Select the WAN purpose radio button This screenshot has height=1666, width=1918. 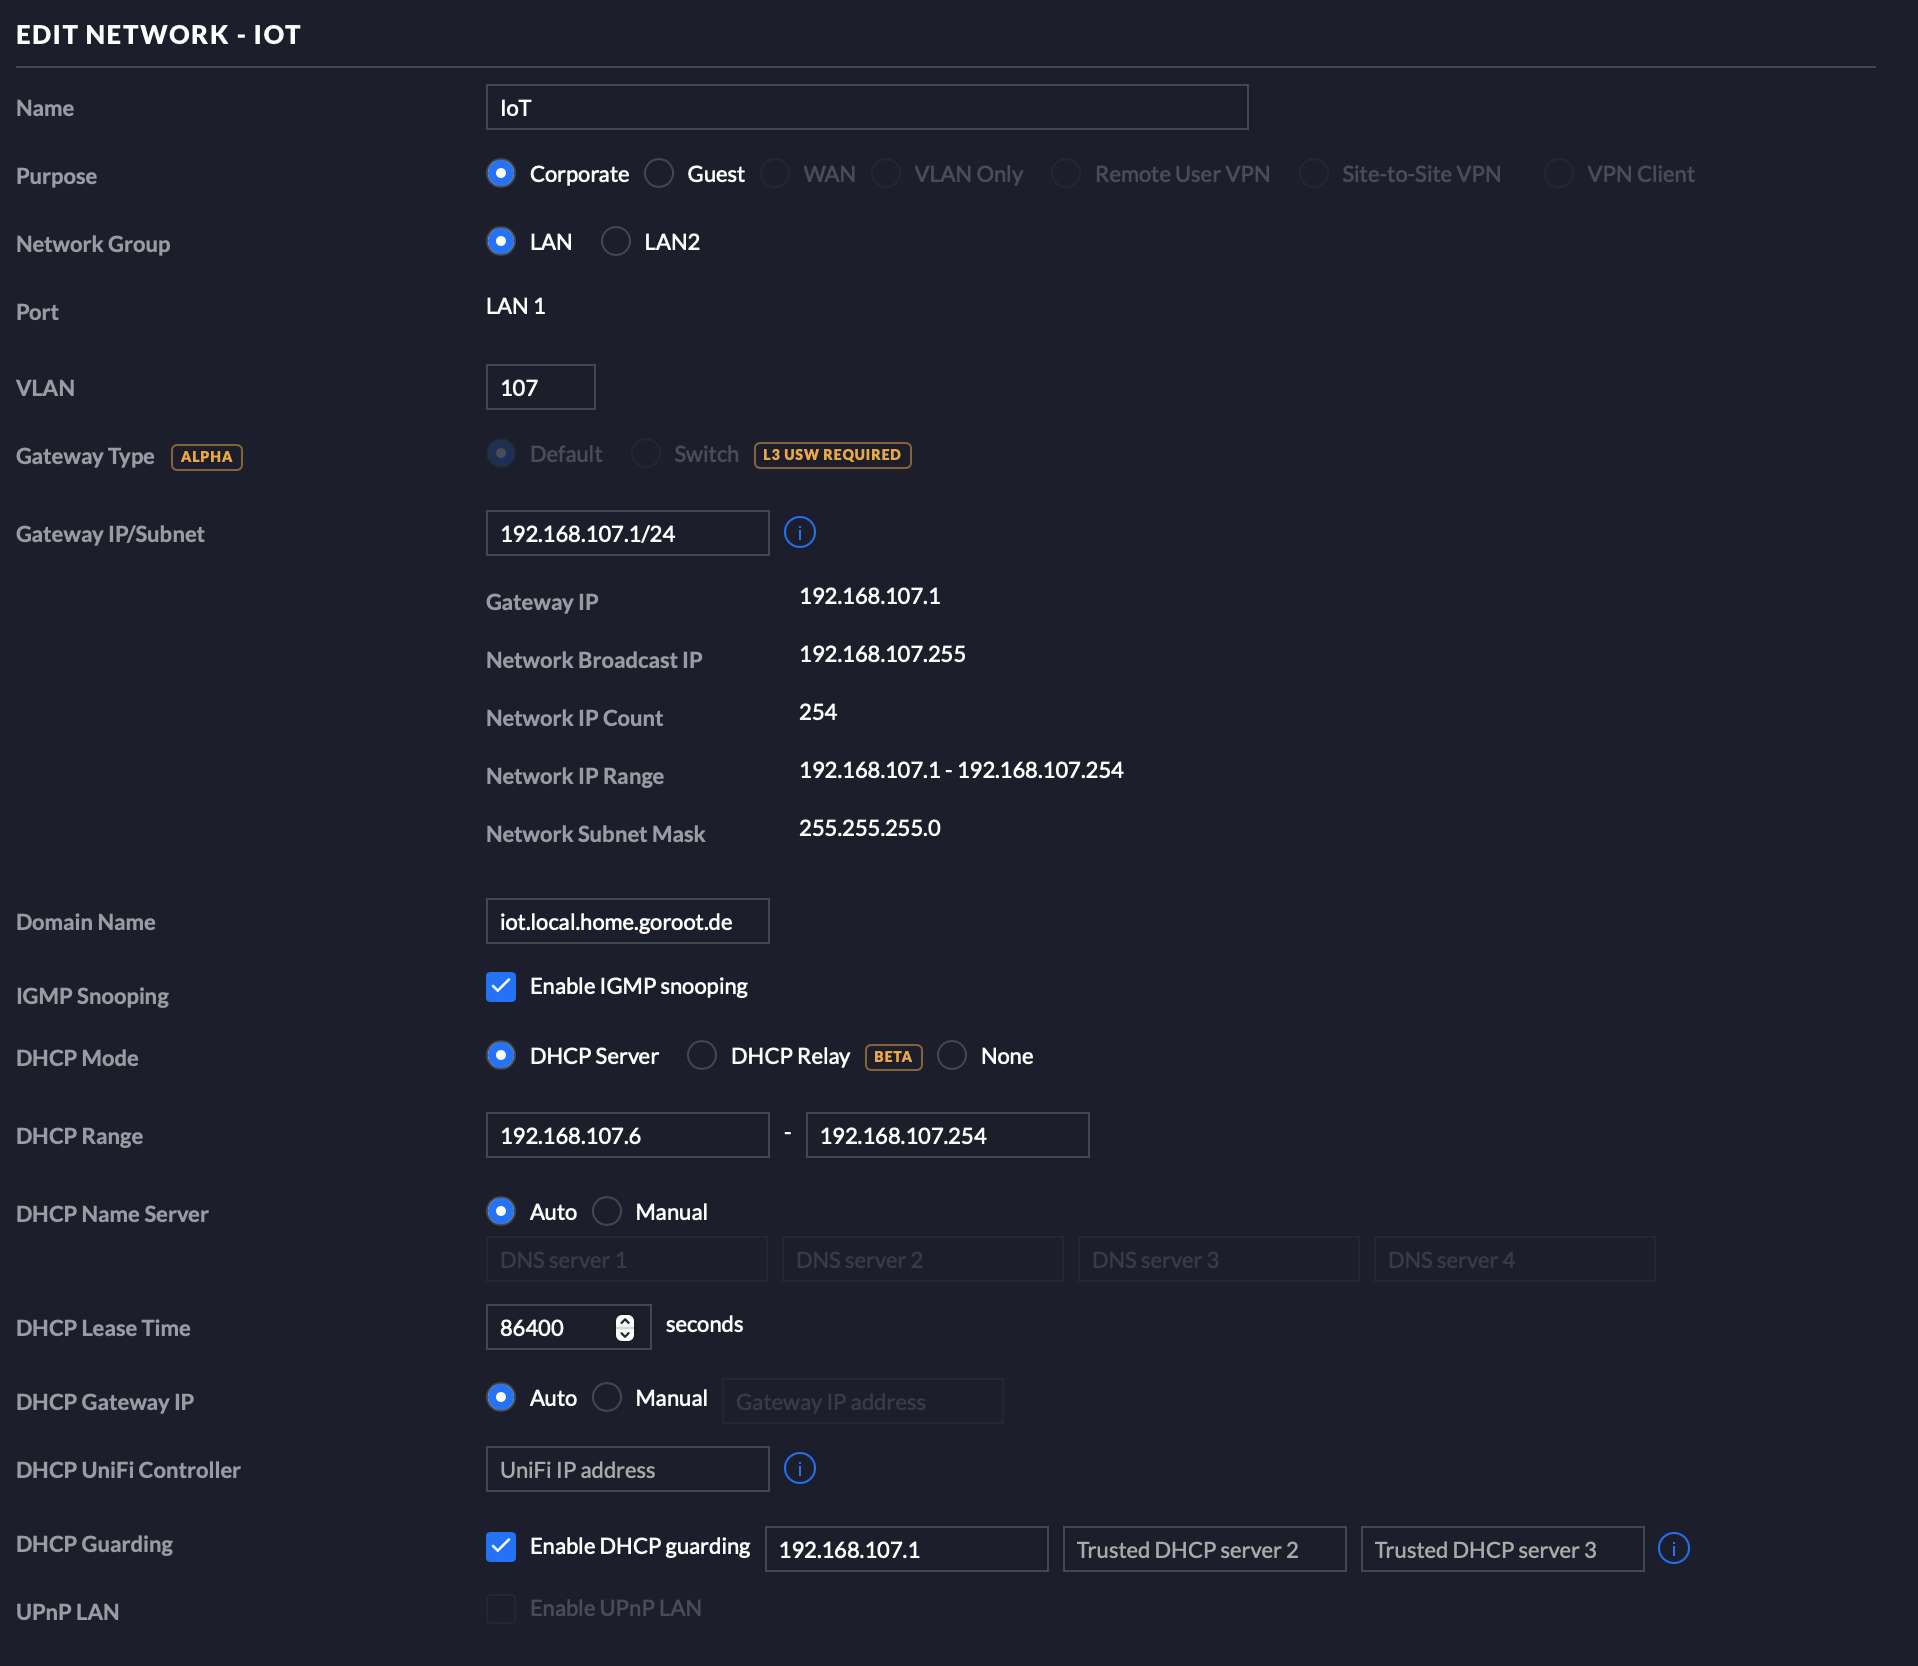(775, 173)
